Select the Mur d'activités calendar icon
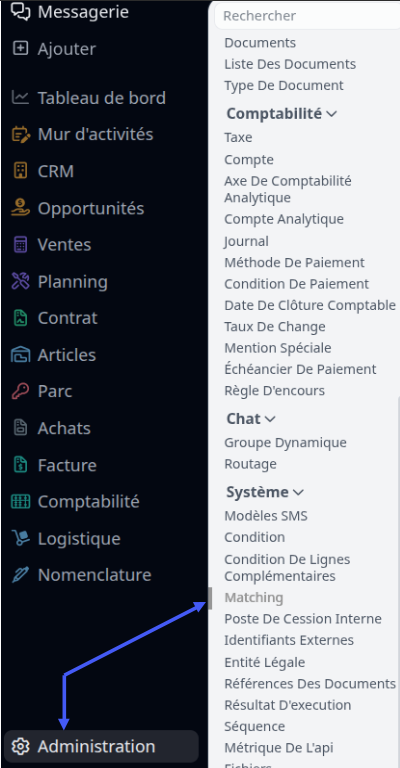 (x=21, y=134)
